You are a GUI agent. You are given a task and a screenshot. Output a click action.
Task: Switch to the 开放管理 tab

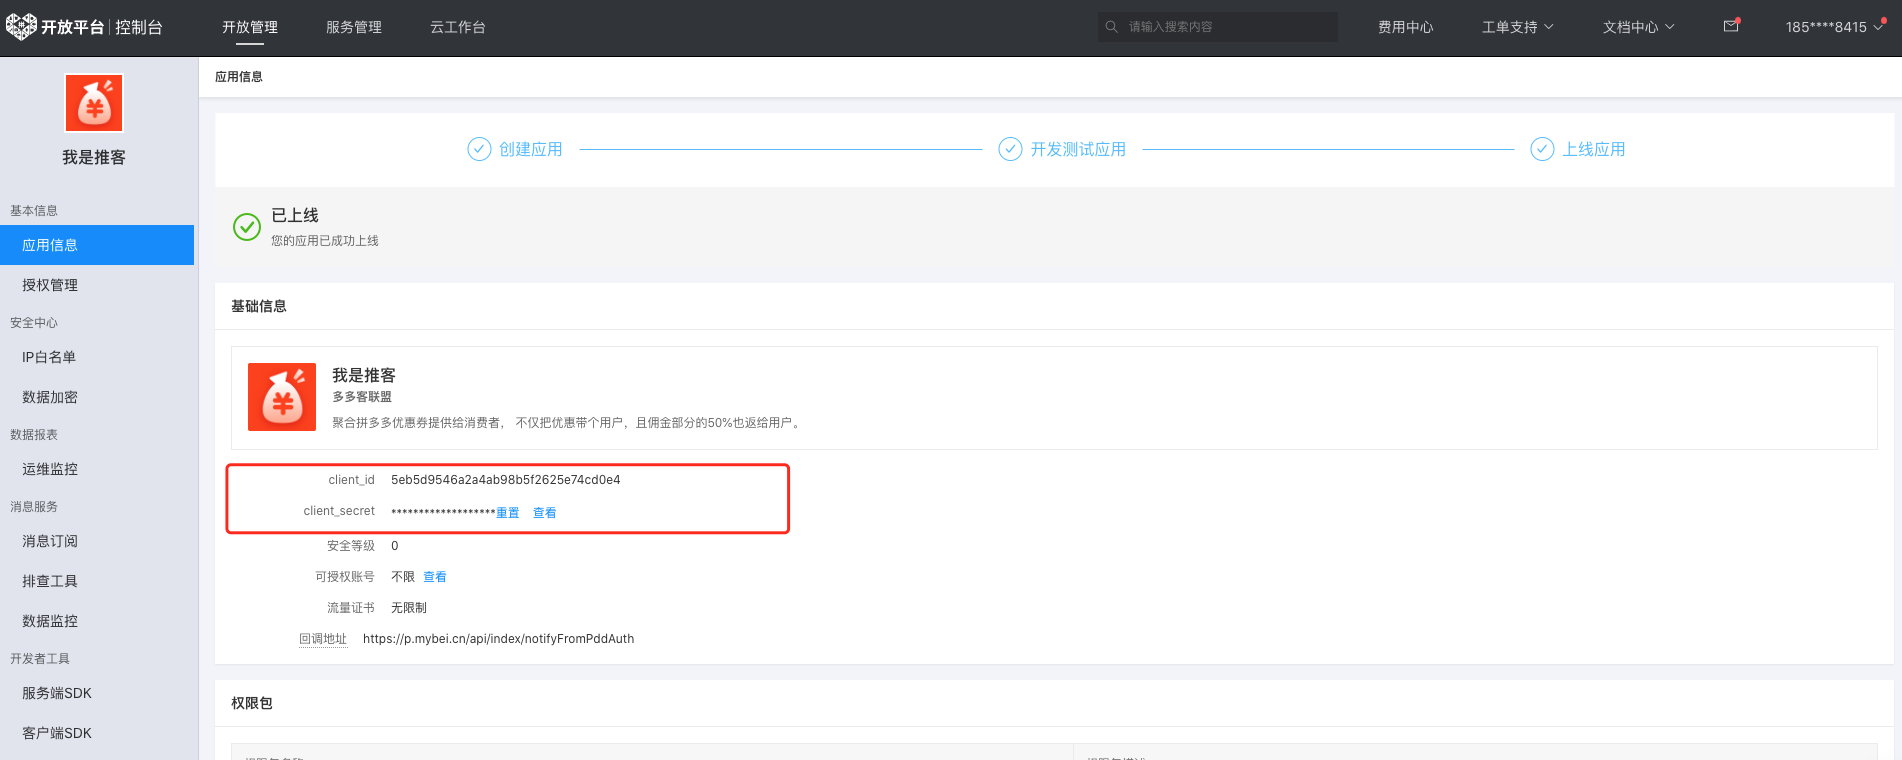pyautogui.click(x=250, y=27)
